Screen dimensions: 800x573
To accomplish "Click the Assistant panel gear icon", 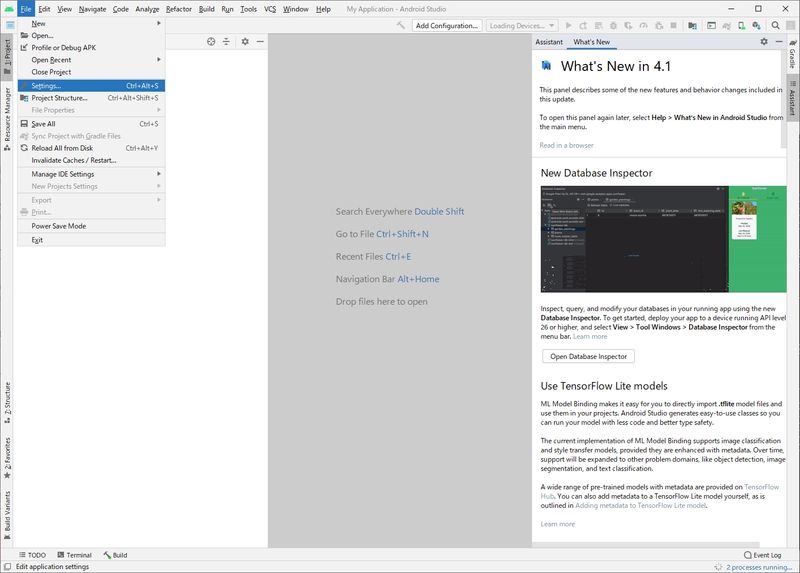I will pos(764,42).
